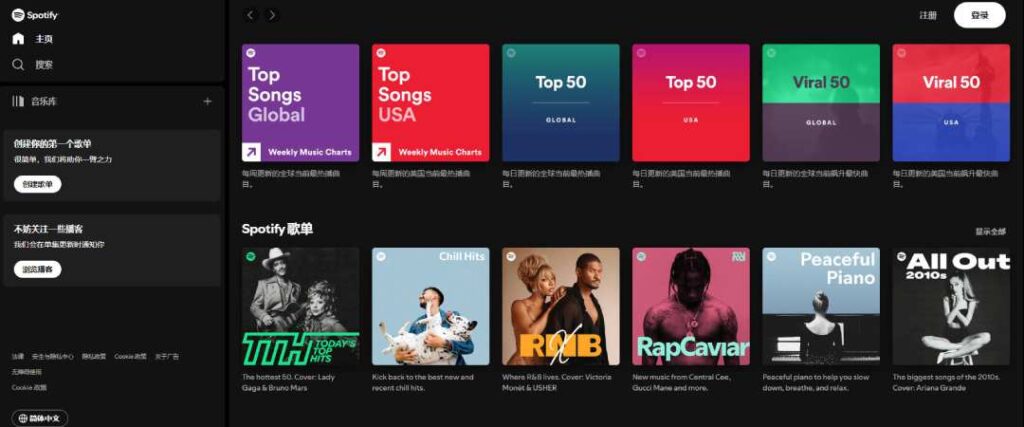Click the Spotify logo in the sidebar

point(35,15)
